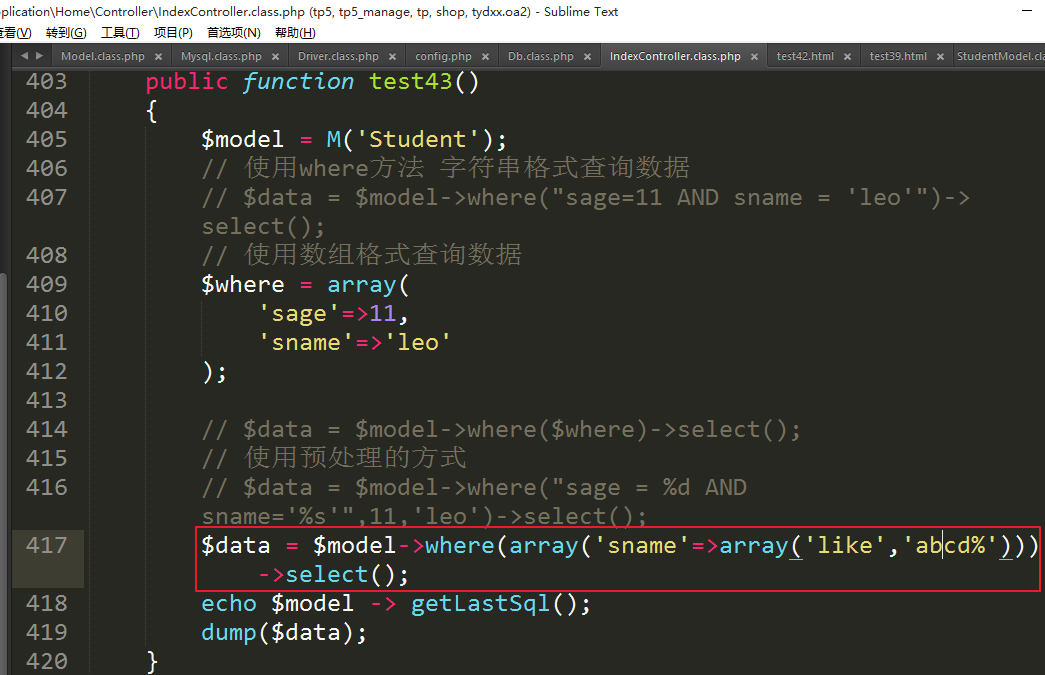Close the Mysql.class.php tab
The image size is (1045, 675).
276,57
